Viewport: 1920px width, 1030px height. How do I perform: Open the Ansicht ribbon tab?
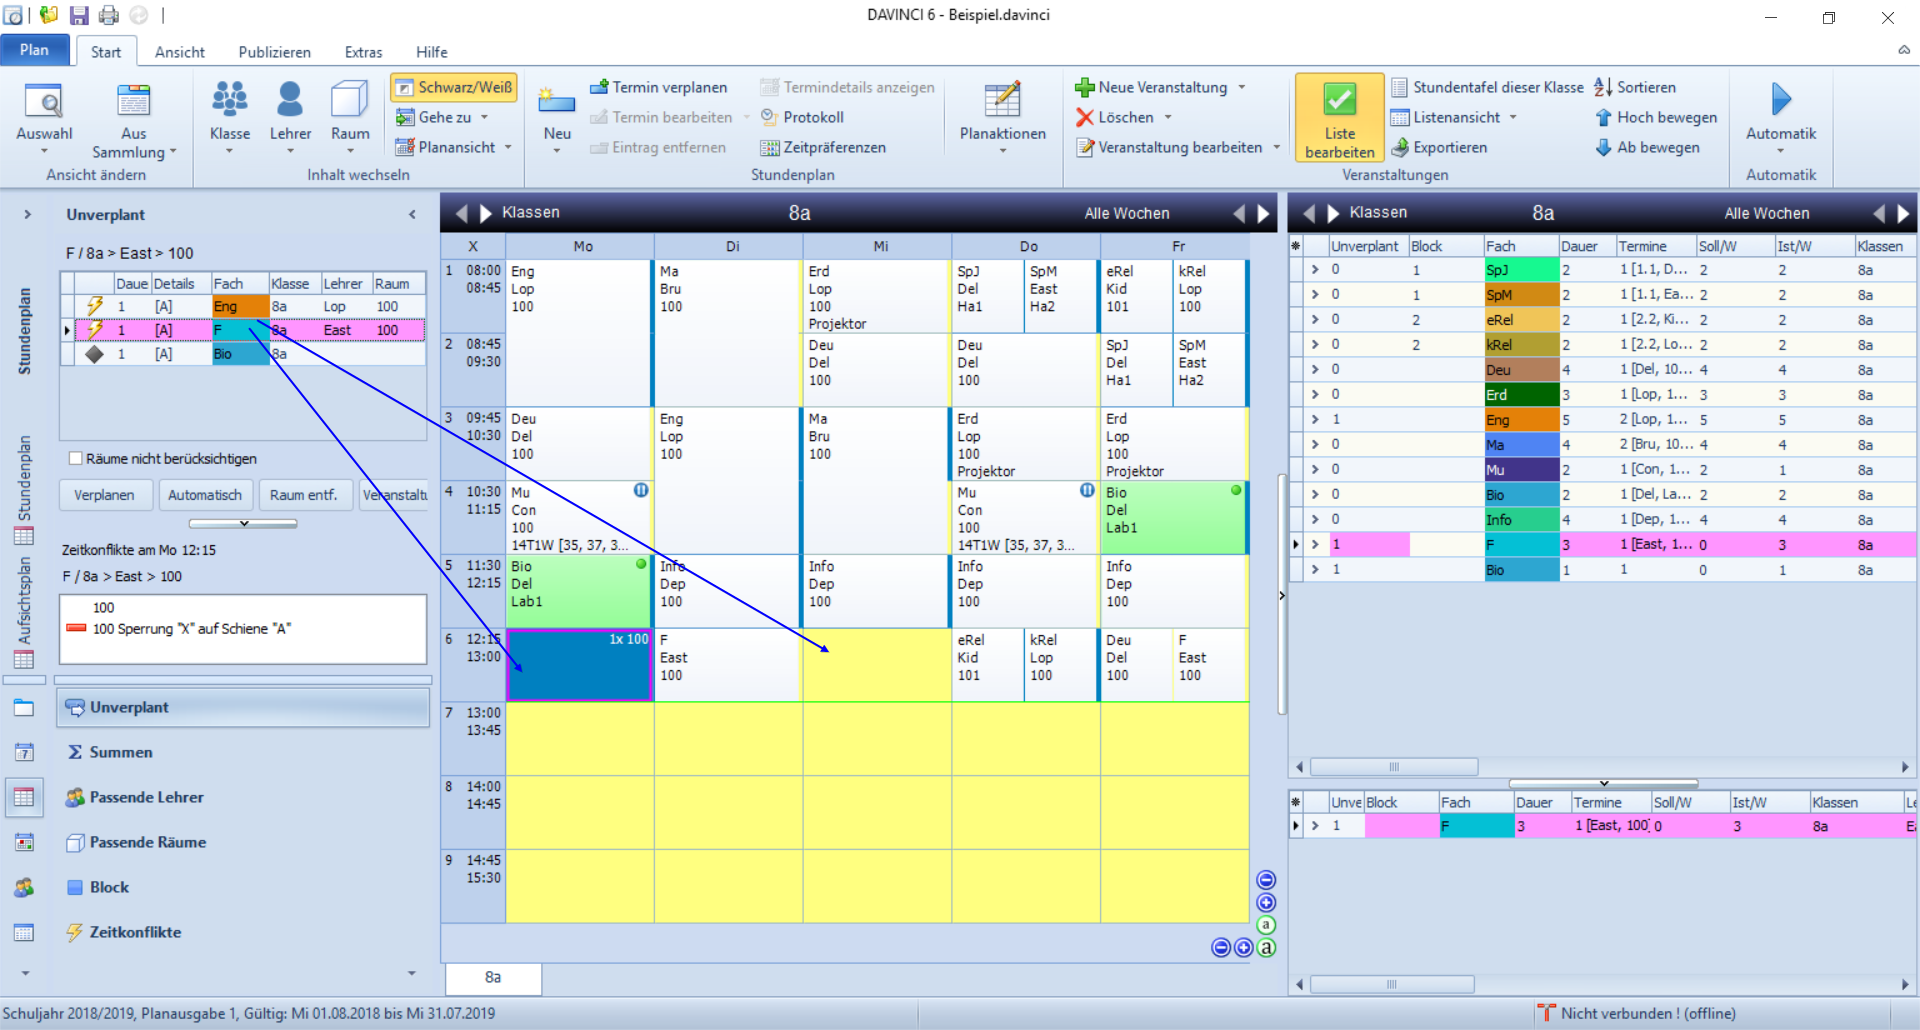click(179, 52)
